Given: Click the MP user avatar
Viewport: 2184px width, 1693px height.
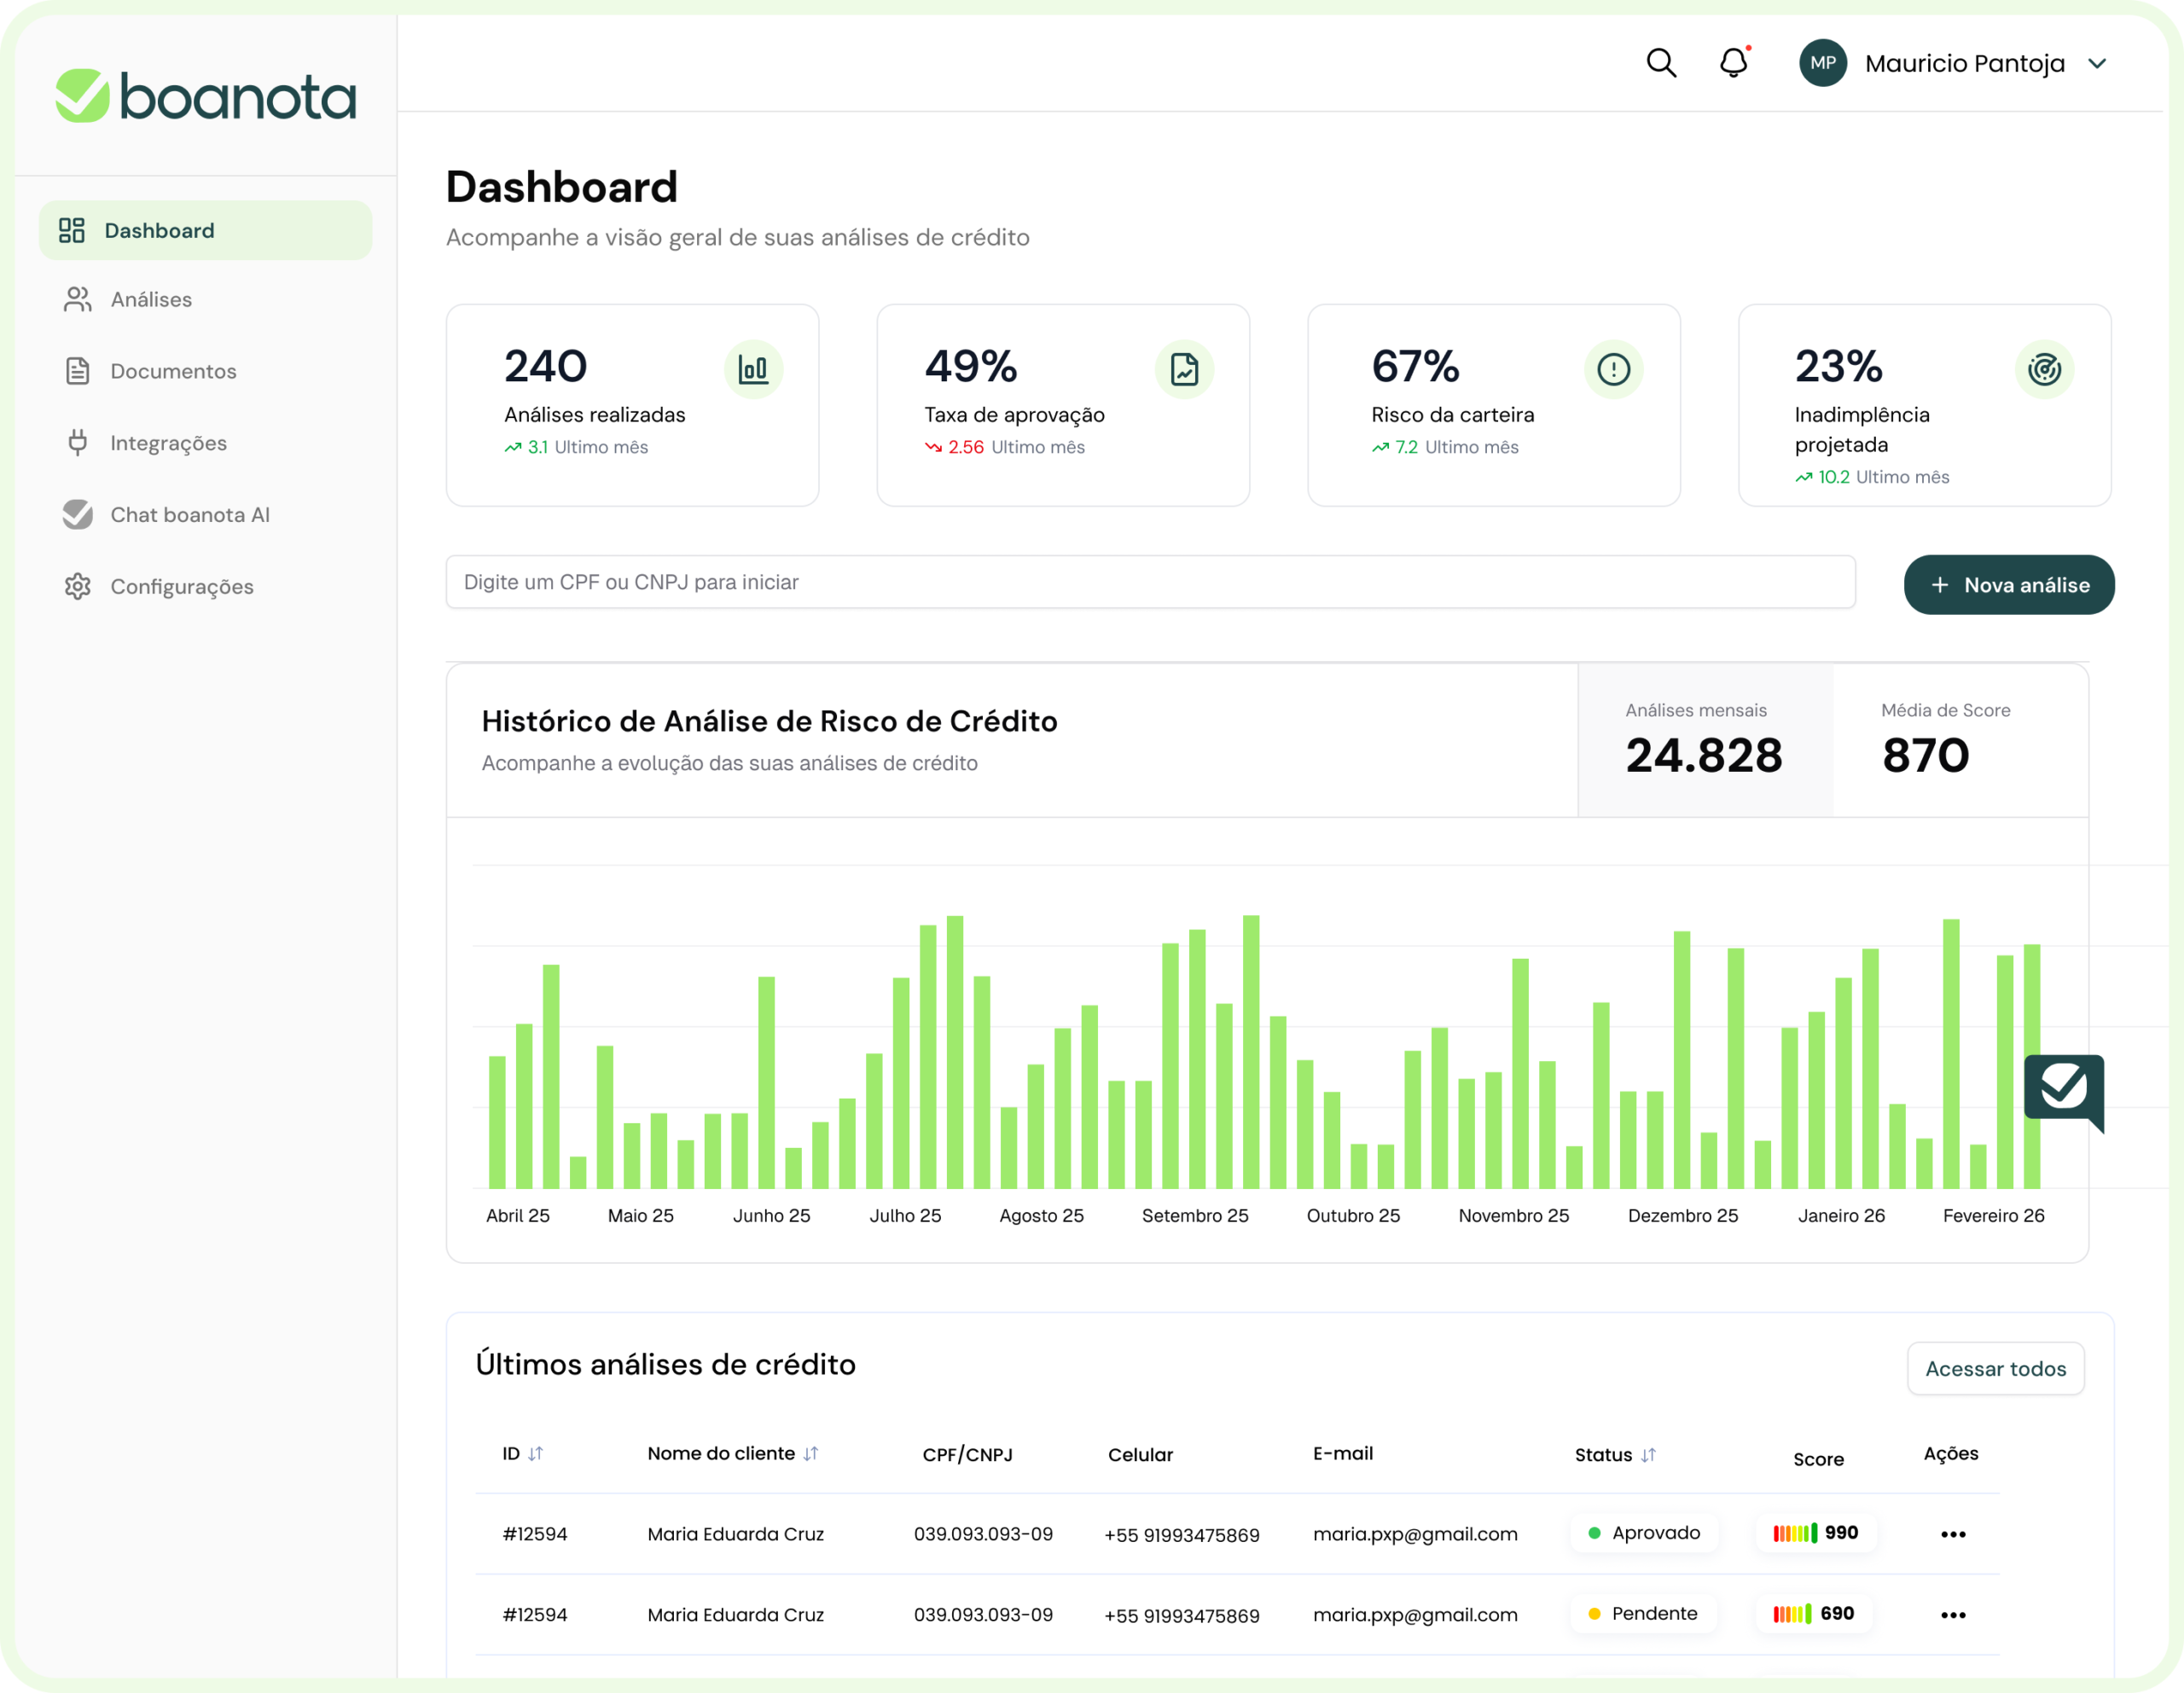Looking at the screenshot, I should point(1822,63).
